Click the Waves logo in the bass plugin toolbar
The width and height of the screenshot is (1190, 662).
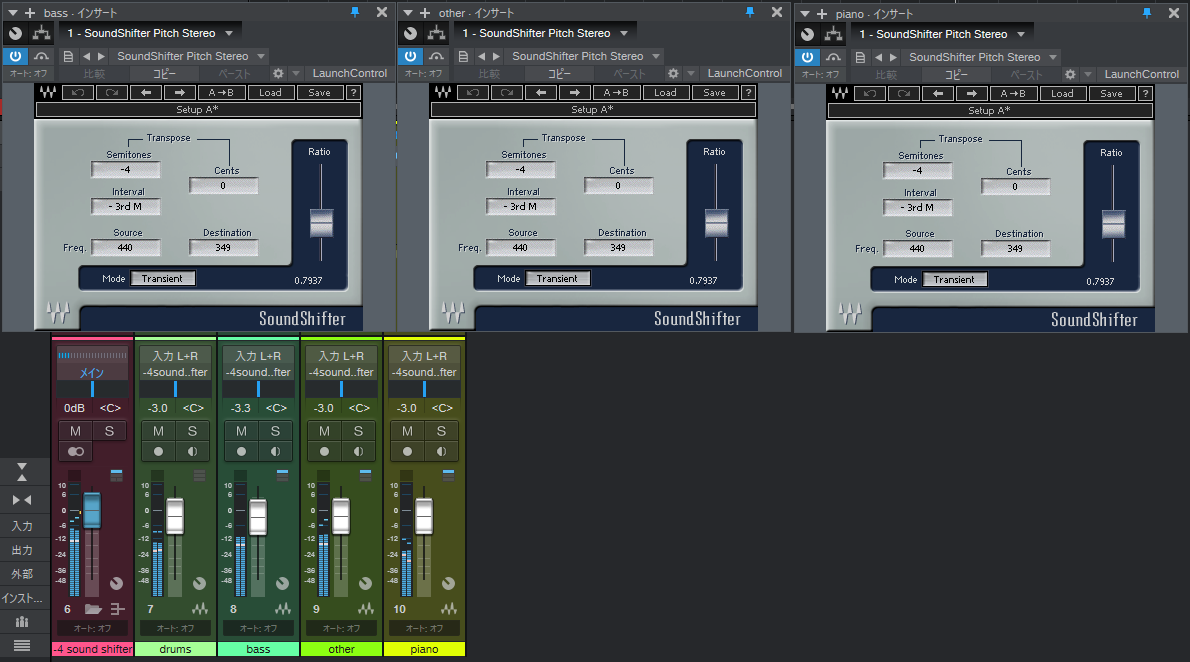click(x=48, y=93)
